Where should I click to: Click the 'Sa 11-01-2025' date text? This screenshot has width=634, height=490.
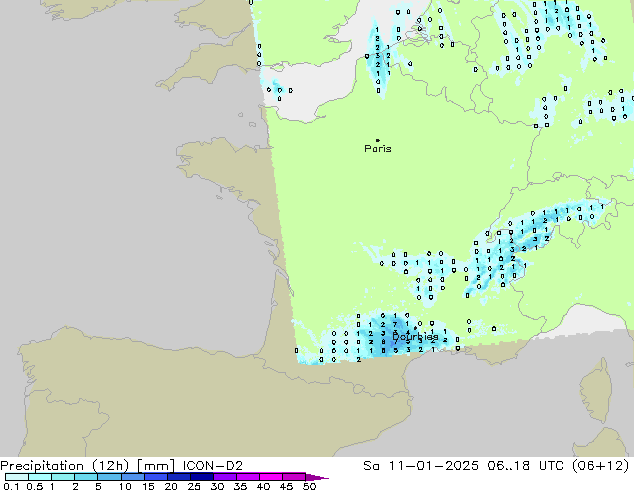[421, 466]
